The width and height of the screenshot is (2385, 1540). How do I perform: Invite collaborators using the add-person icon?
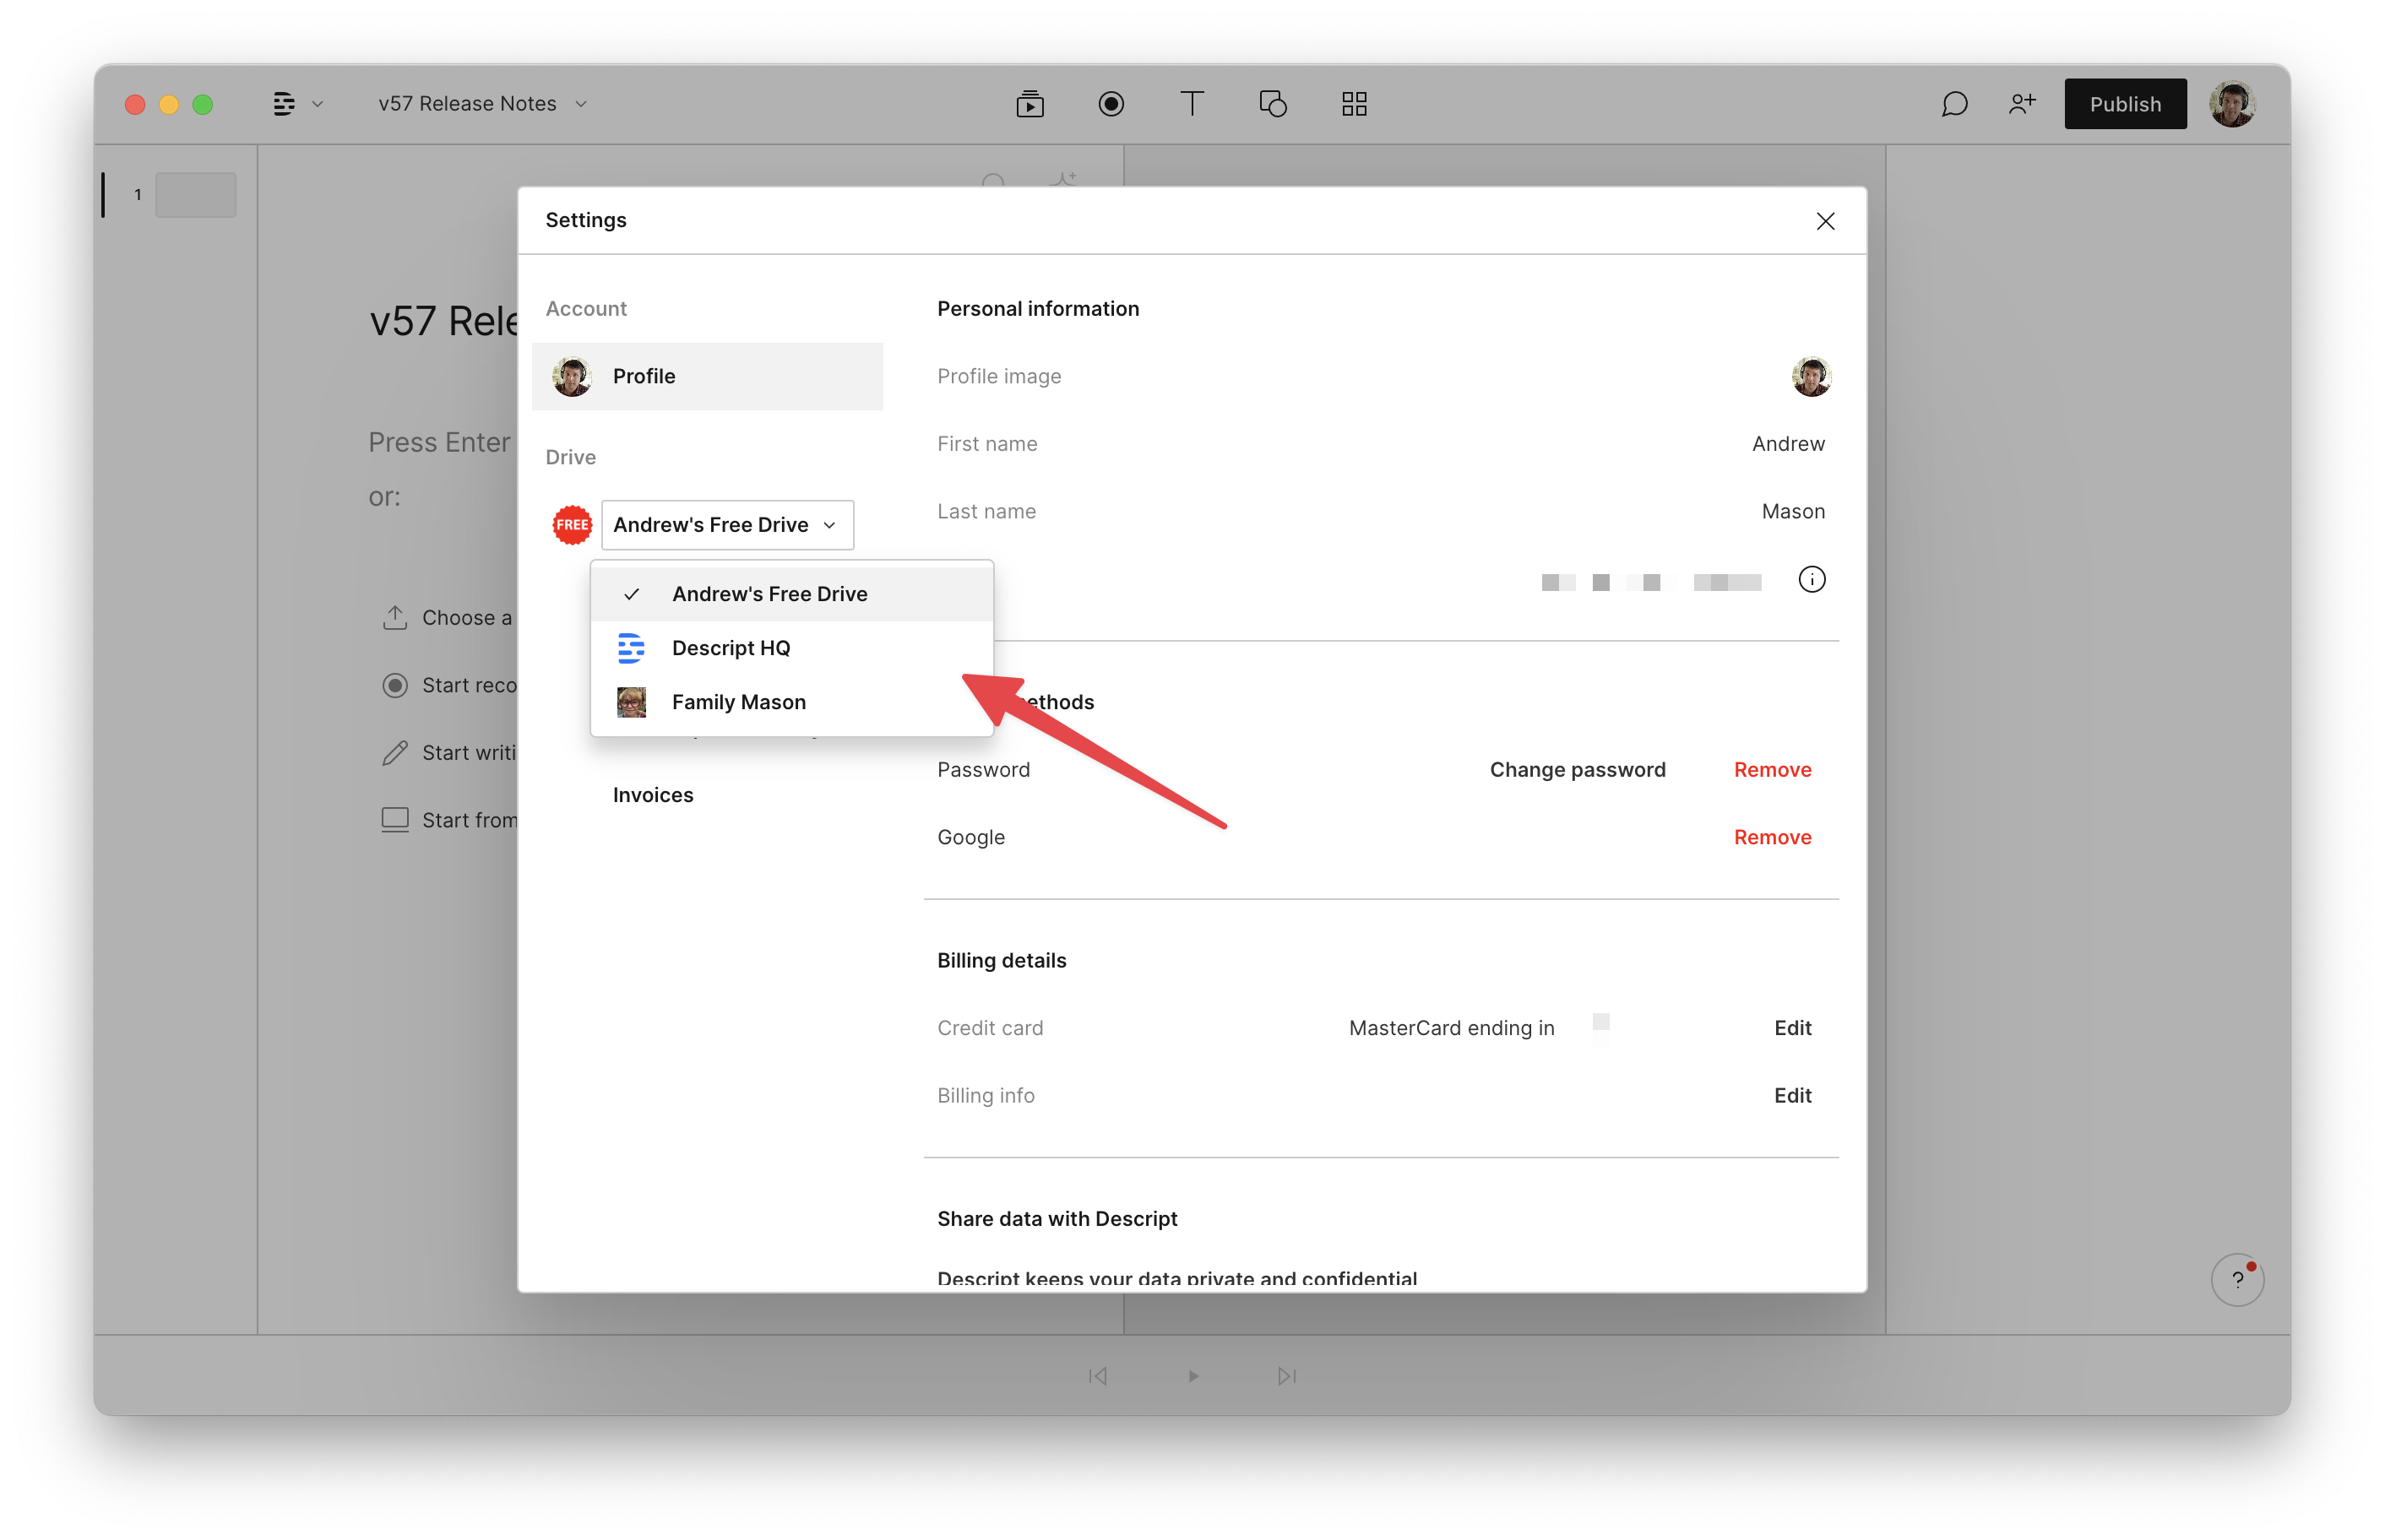coord(2022,103)
